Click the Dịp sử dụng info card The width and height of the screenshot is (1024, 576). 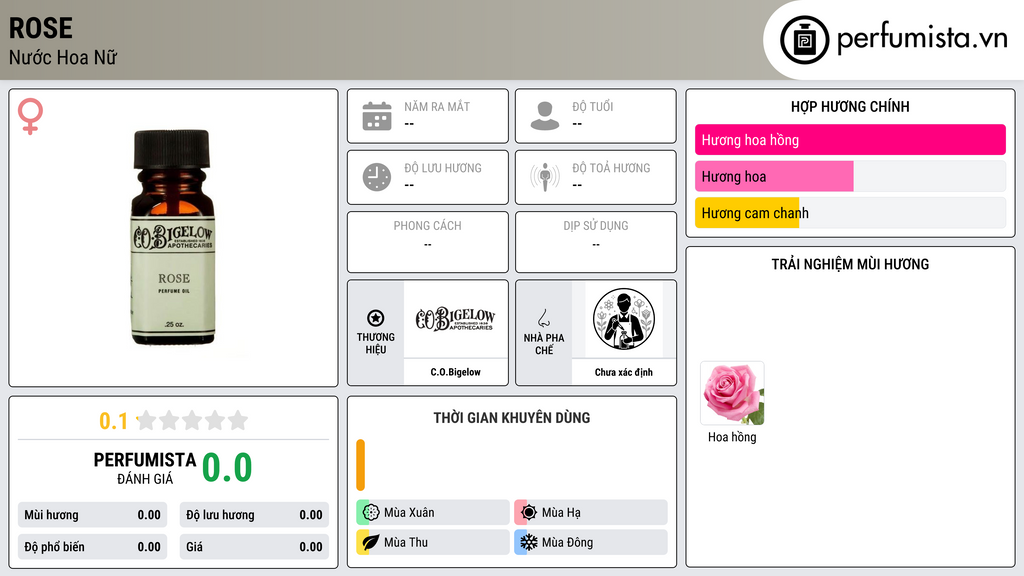coord(596,242)
